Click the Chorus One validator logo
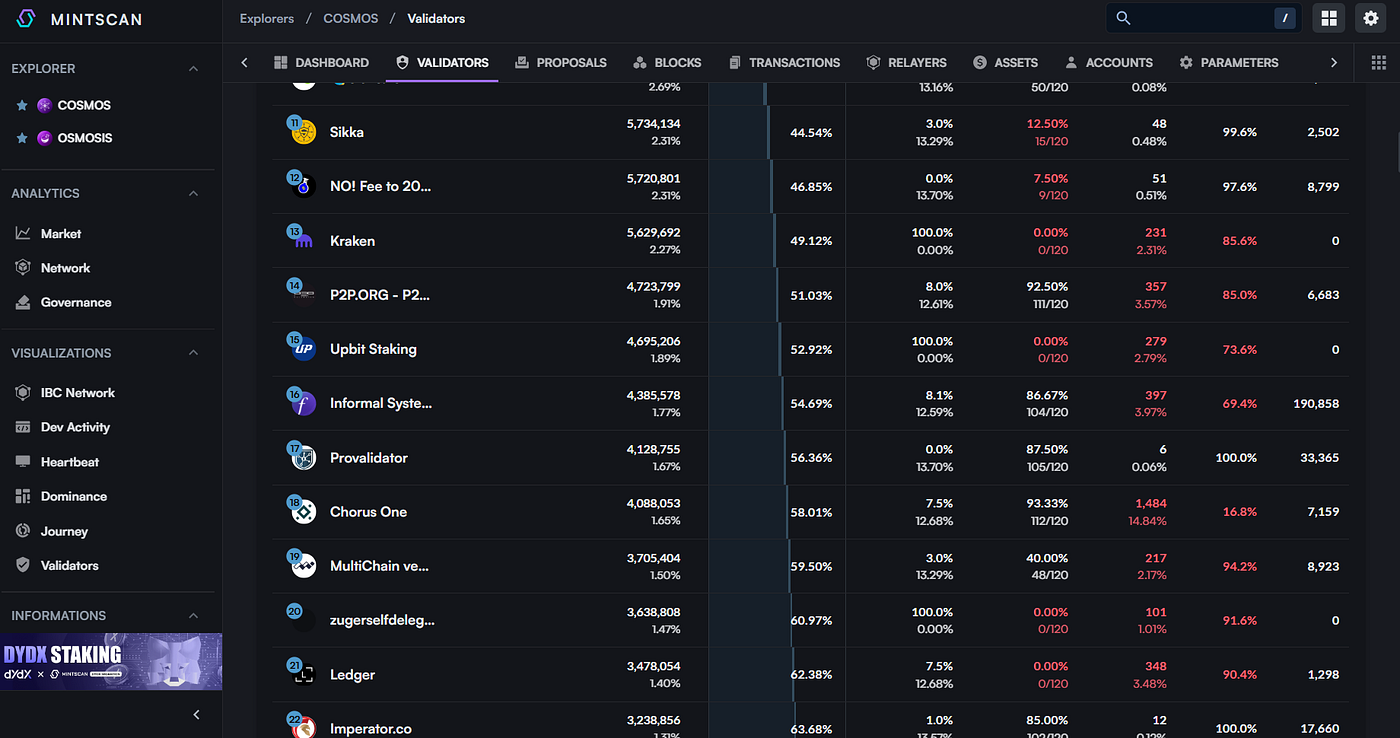The image size is (1400, 738). pos(303,511)
